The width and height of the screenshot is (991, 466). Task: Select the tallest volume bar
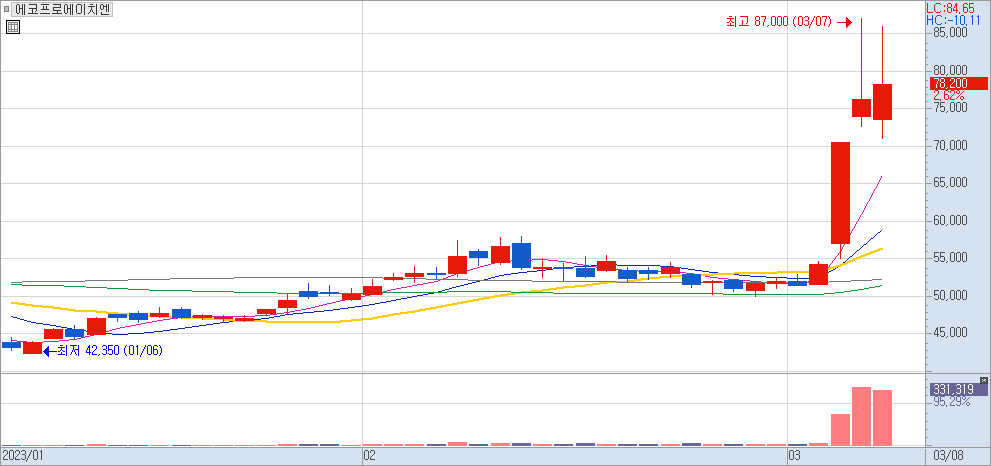coord(861,417)
